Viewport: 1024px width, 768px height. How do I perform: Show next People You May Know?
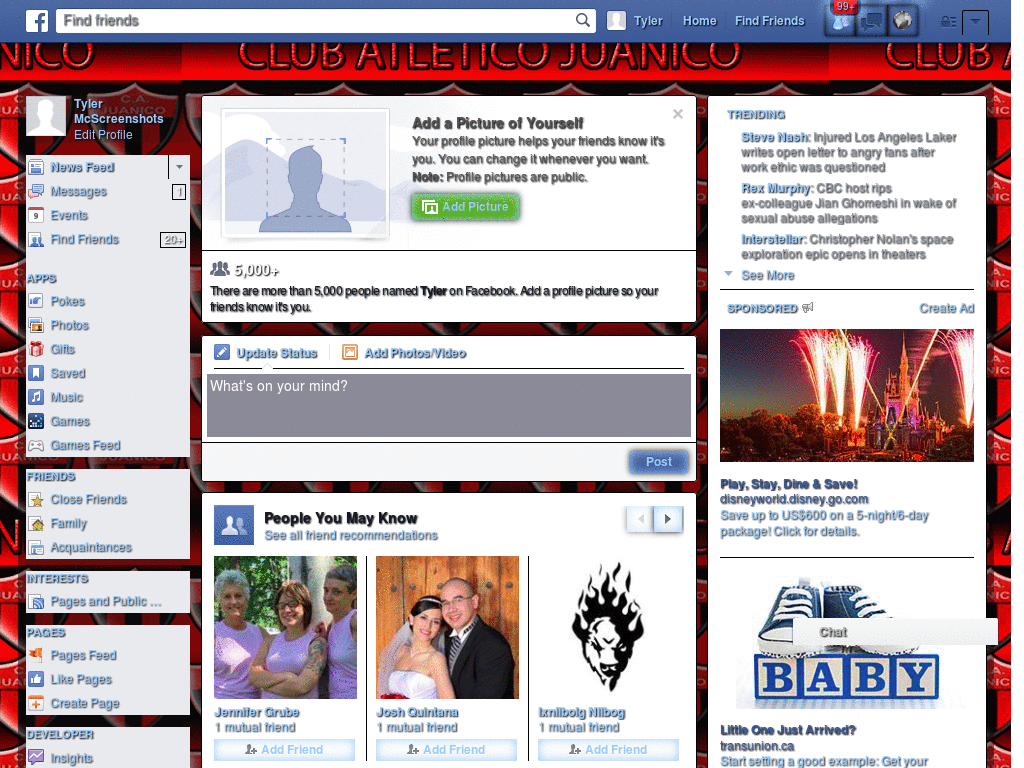pos(667,519)
